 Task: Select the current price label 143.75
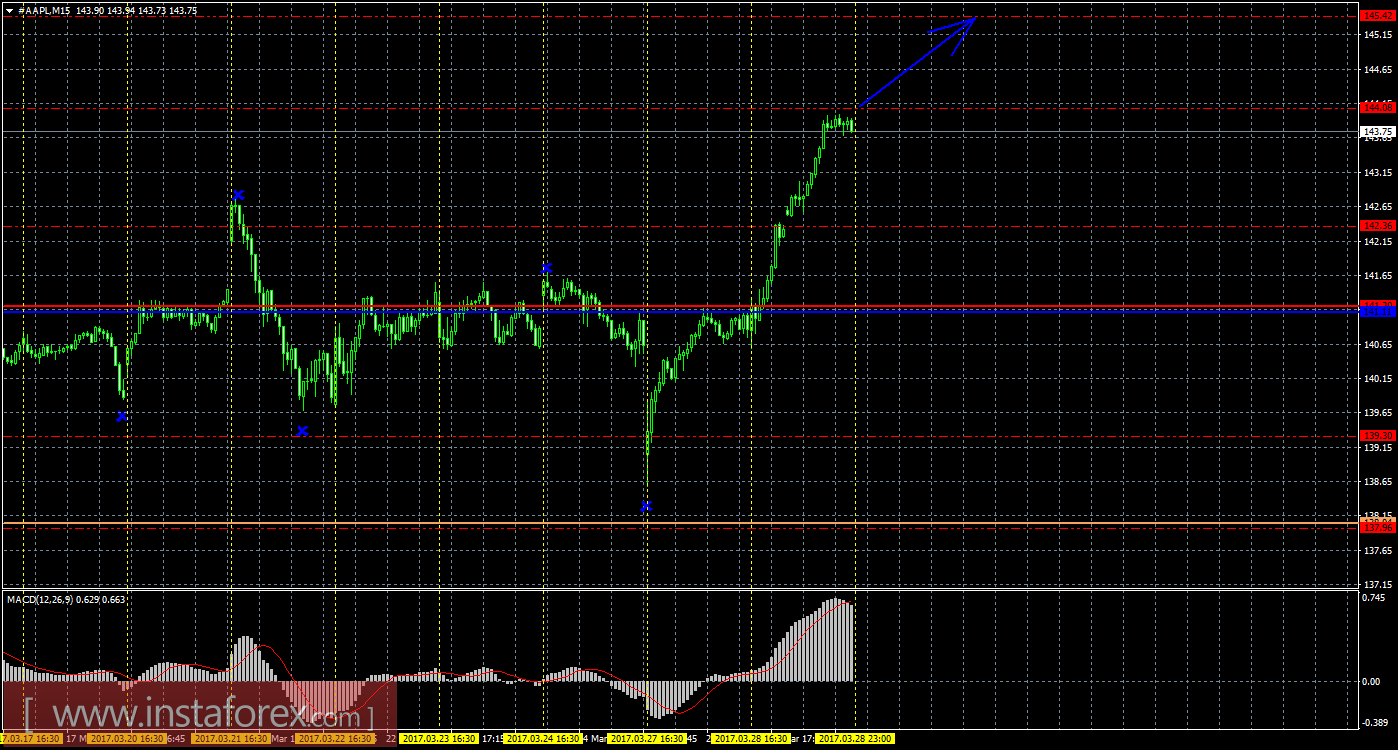tap(1378, 131)
